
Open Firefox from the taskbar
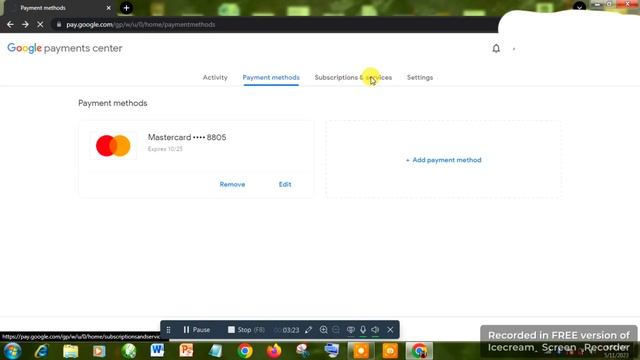coord(274,351)
